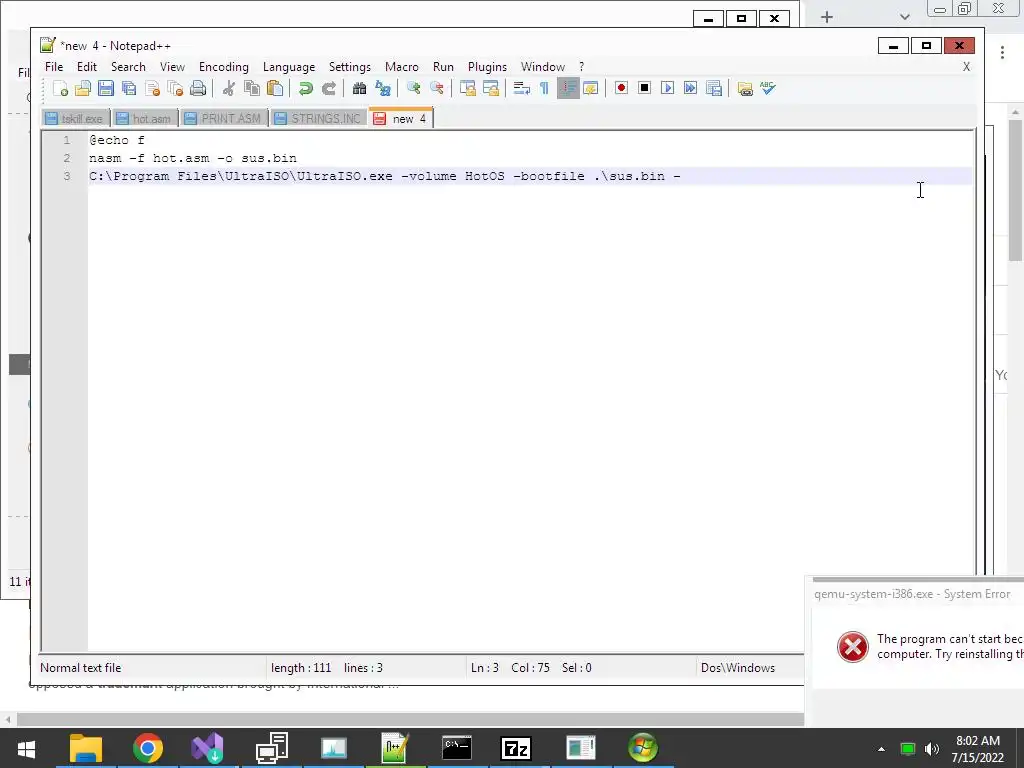Image resolution: width=1024 pixels, height=768 pixels.
Task: Select the new 4 tab
Action: pyautogui.click(x=400, y=118)
